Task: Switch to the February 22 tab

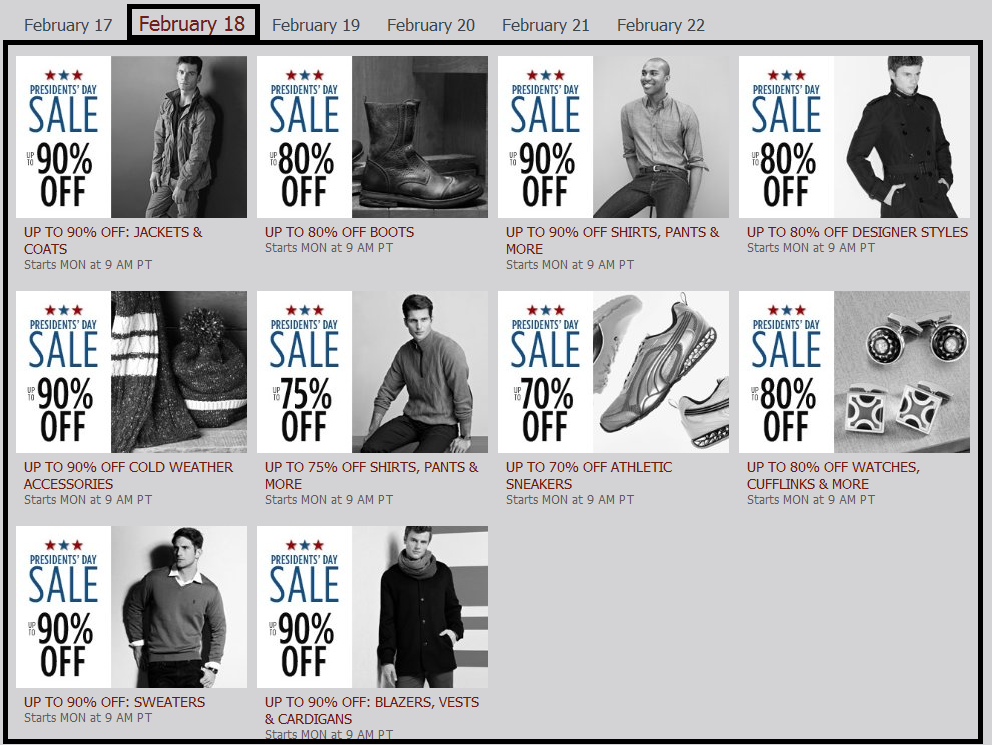Action: tap(661, 25)
